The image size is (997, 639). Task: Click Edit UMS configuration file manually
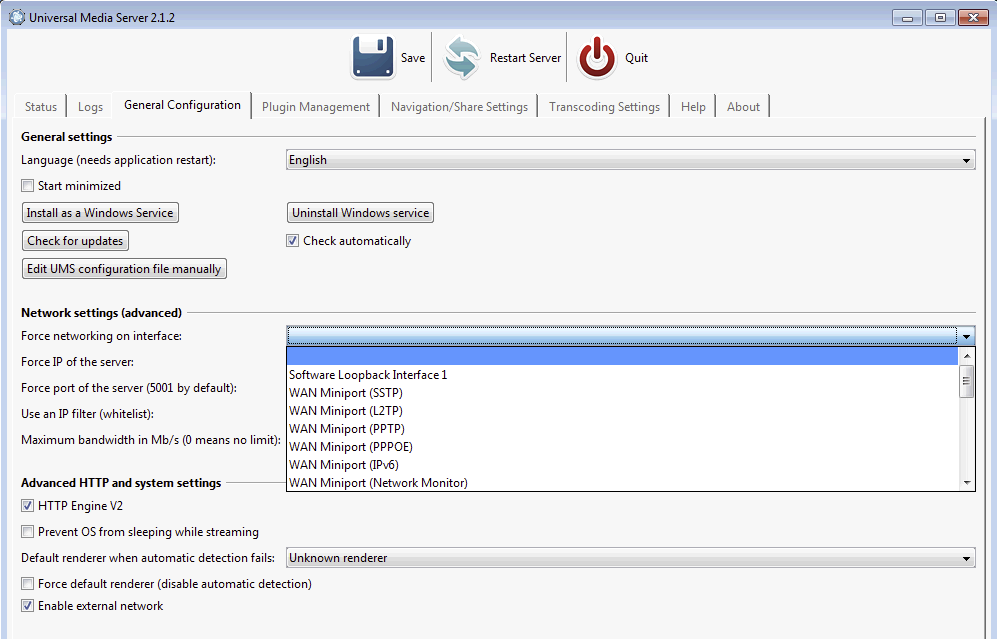124,269
